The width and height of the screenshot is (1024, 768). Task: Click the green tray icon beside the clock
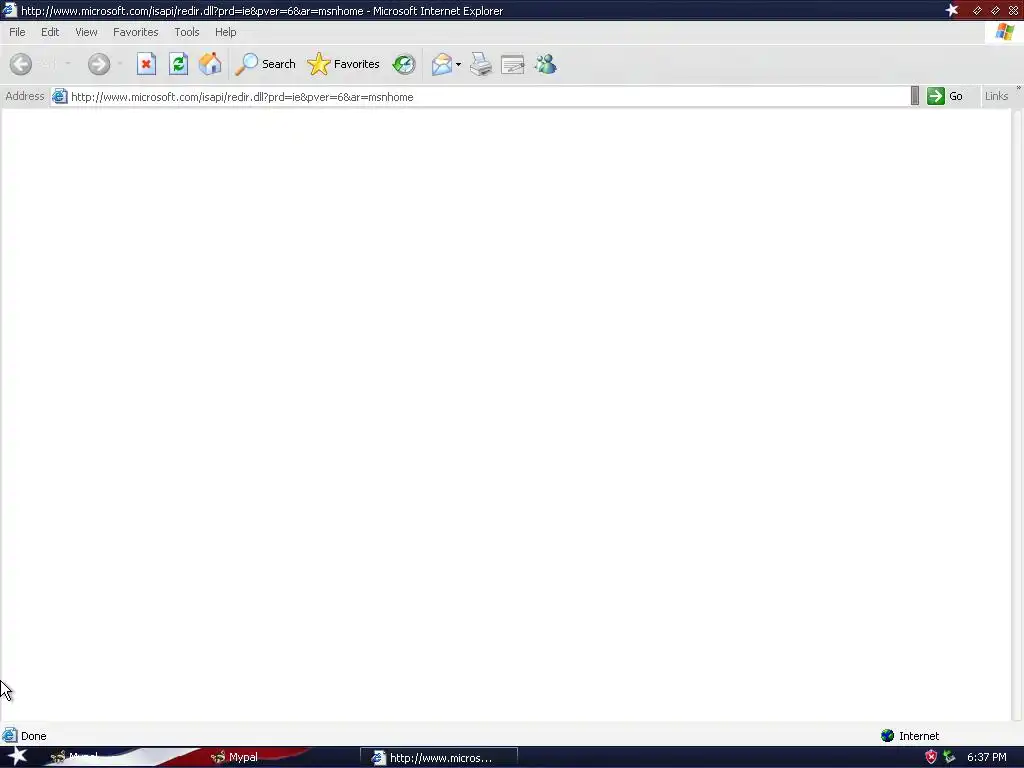pyautogui.click(x=950, y=757)
